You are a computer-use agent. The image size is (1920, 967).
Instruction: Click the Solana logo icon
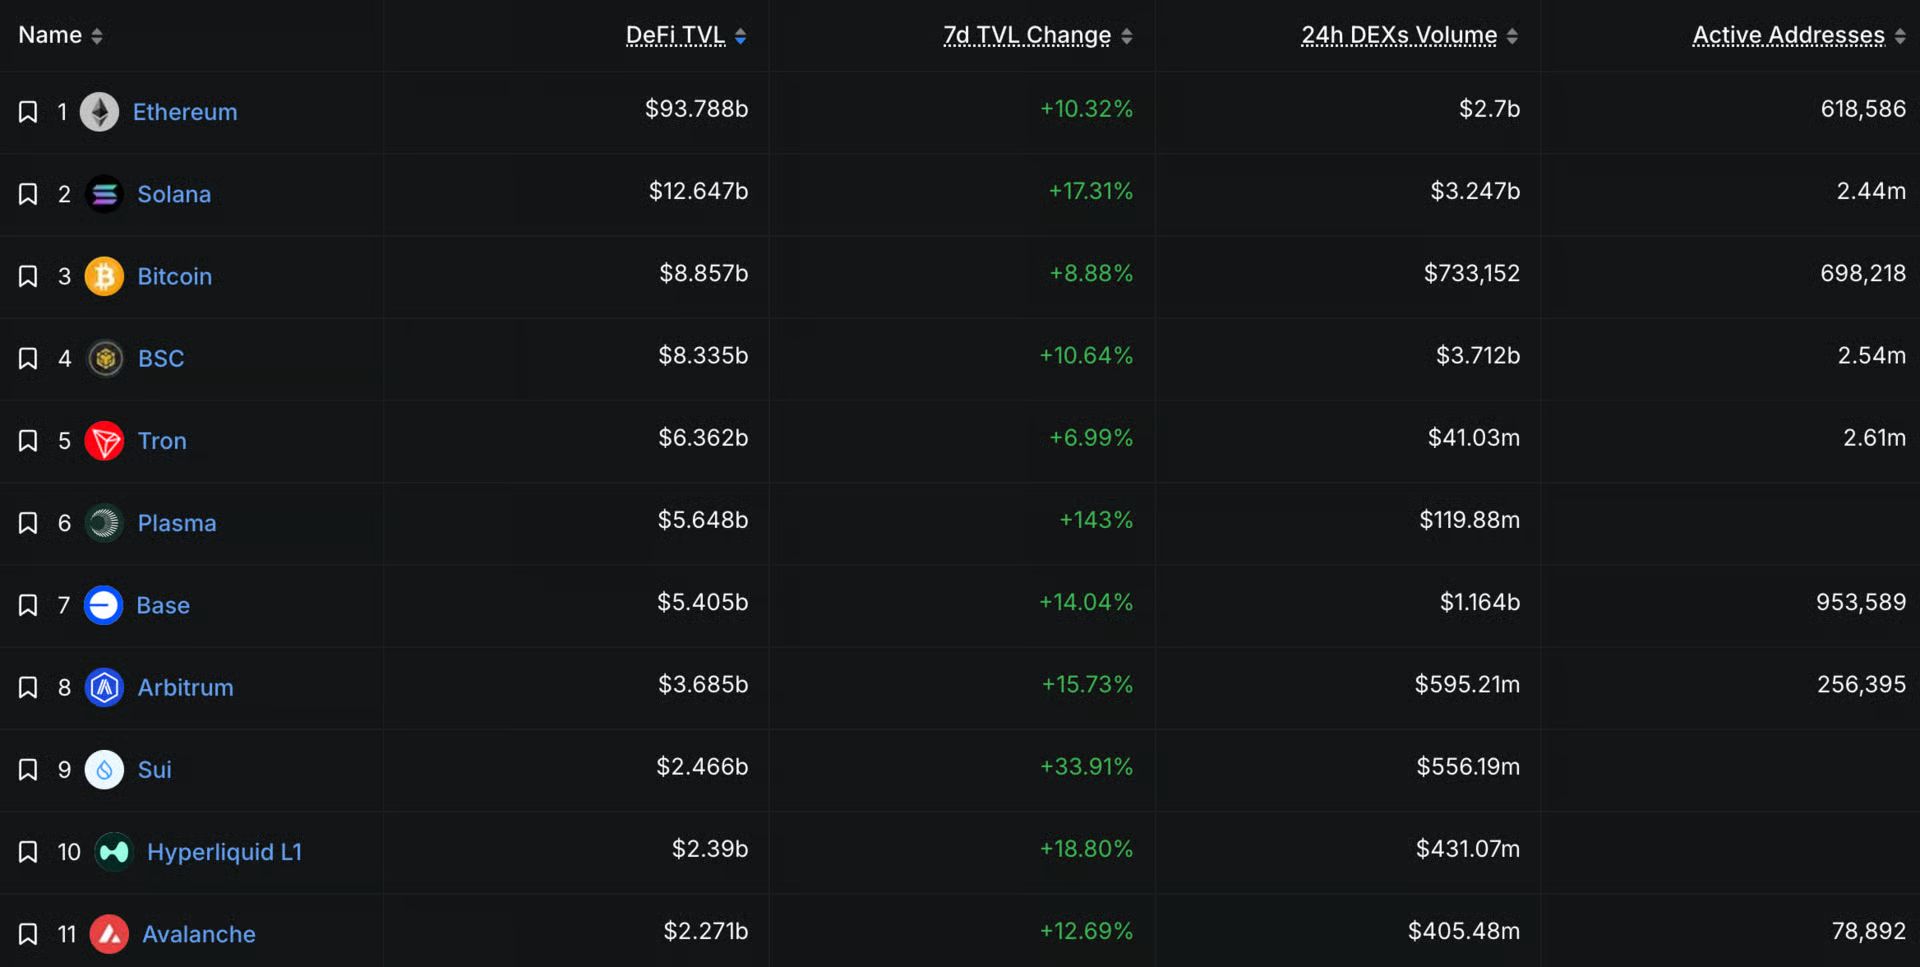(x=104, y=194)
